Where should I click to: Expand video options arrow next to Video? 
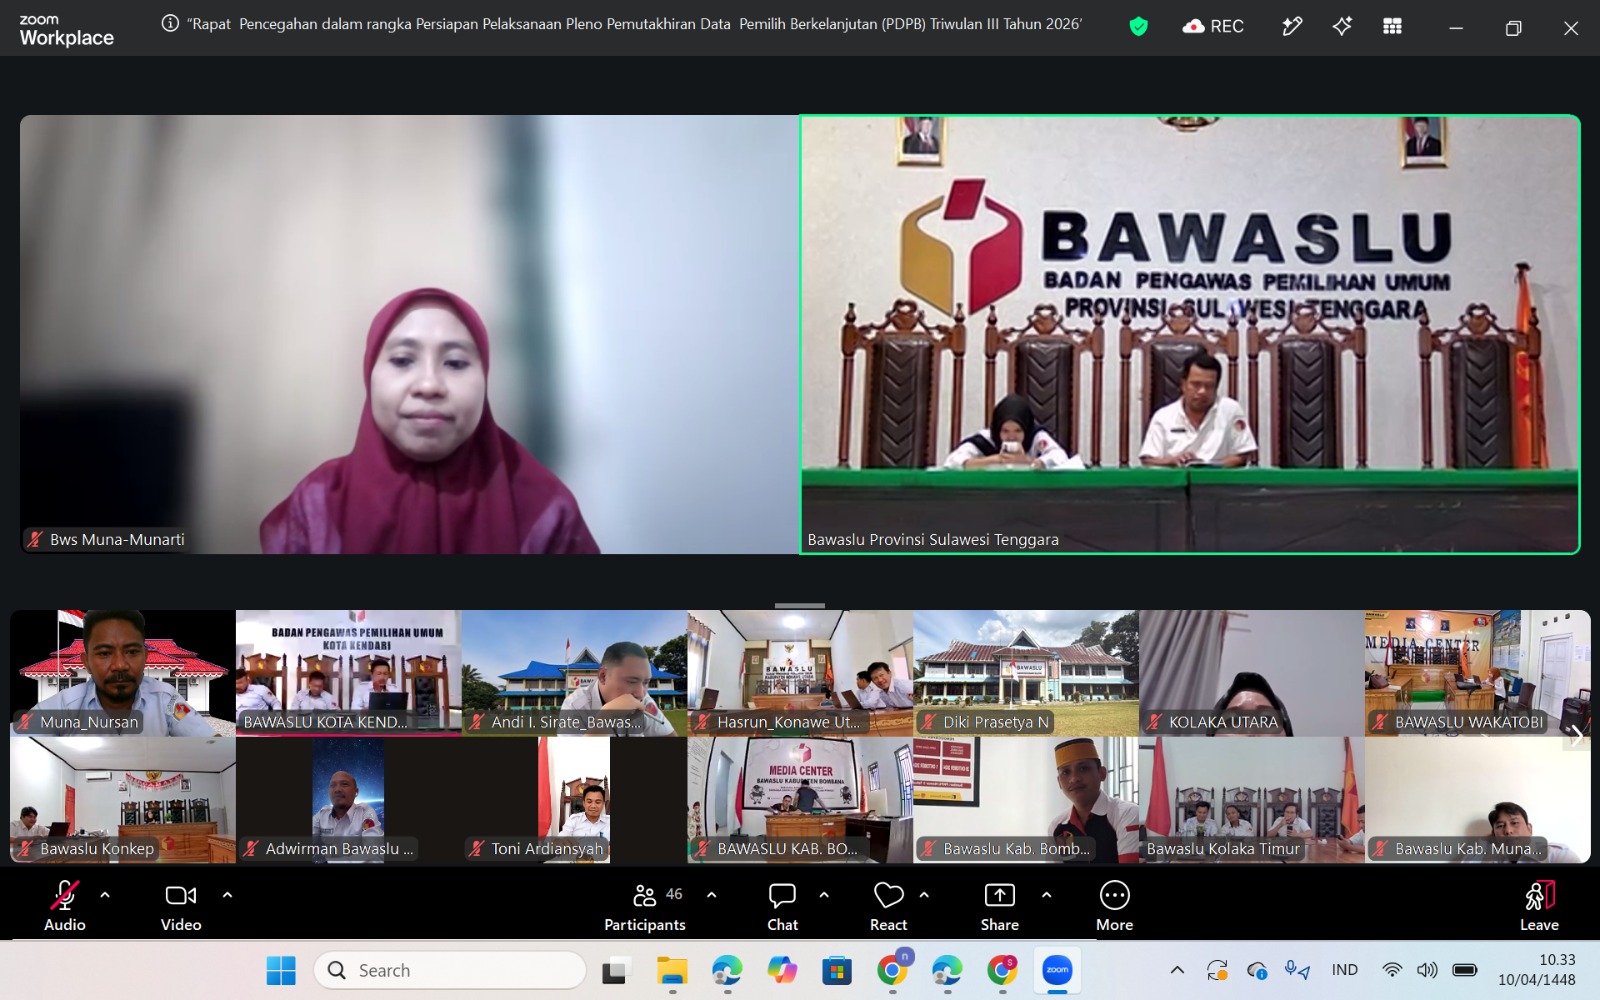(x=227, y=895)
